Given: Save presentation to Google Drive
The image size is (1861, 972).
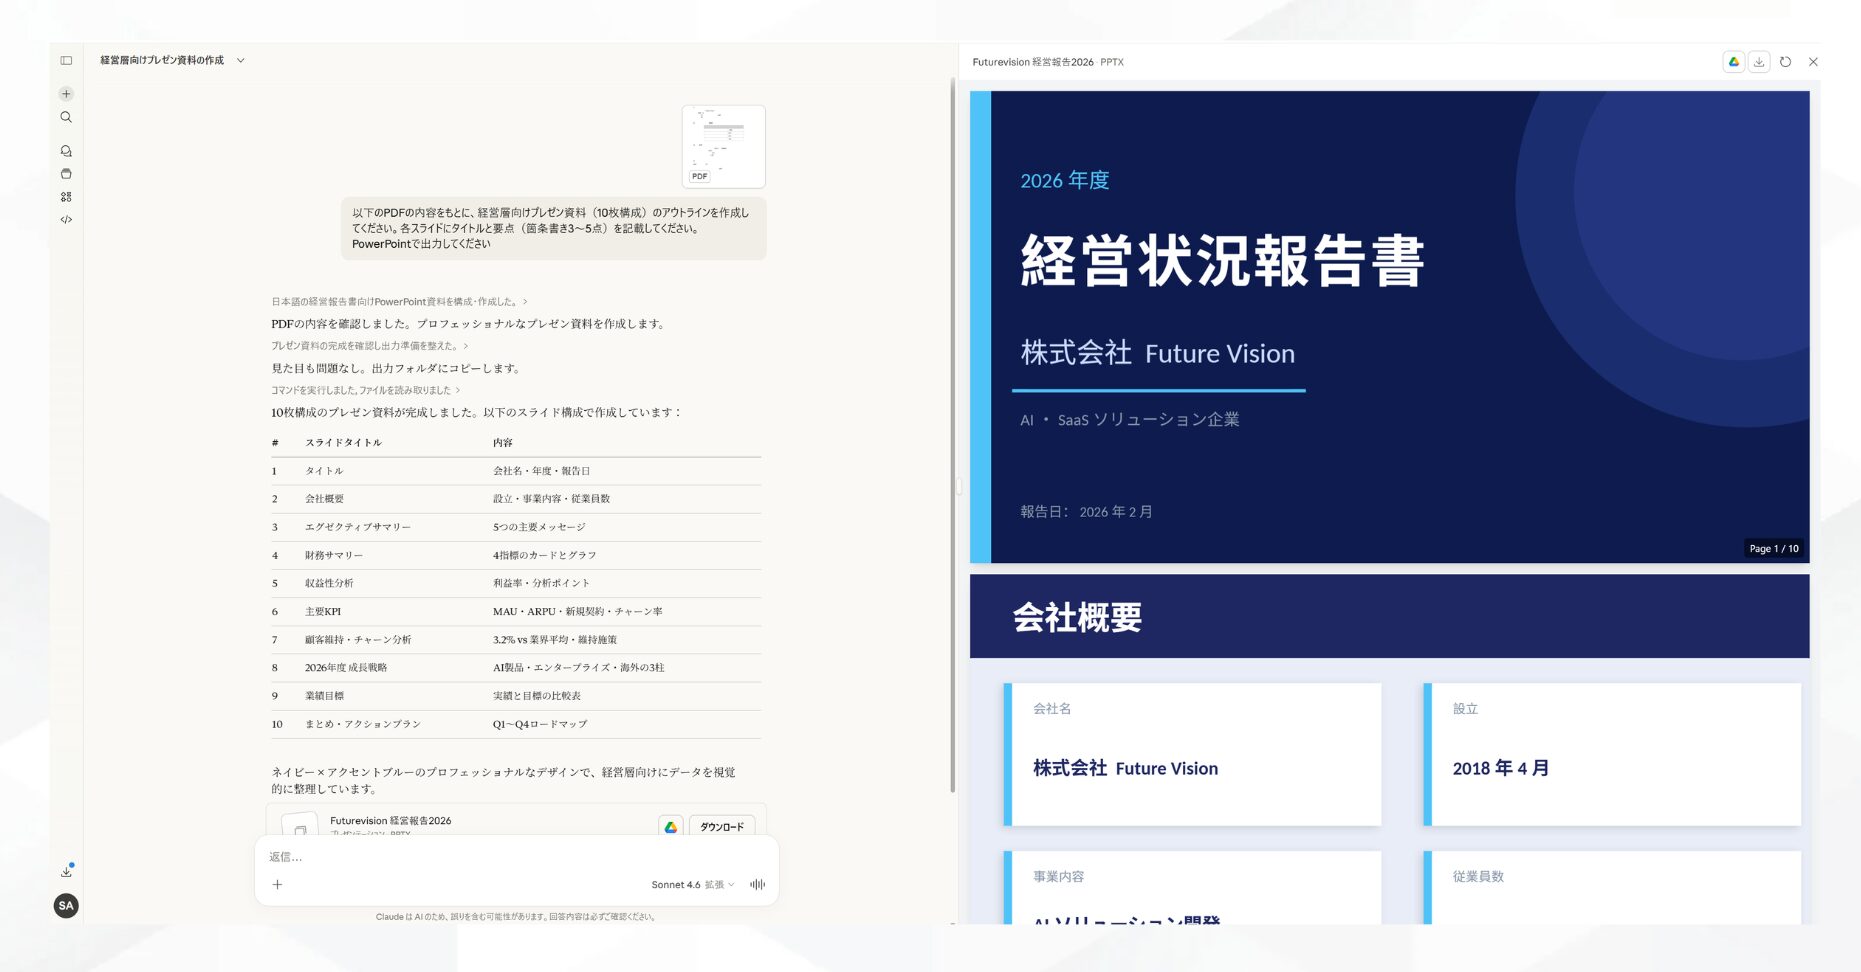Looking at the screenshot, I should (x=1733, y=61).
